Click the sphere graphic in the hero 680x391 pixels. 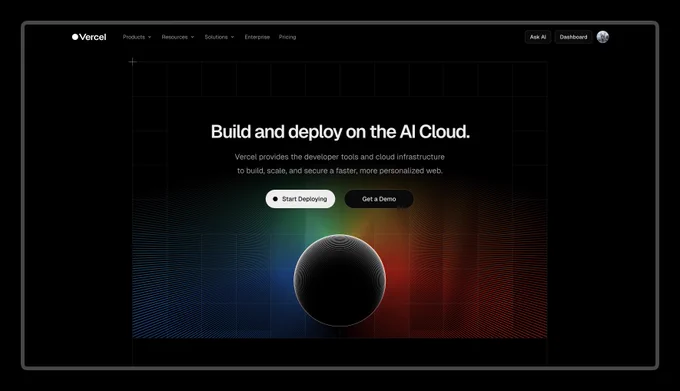[340, 280]
